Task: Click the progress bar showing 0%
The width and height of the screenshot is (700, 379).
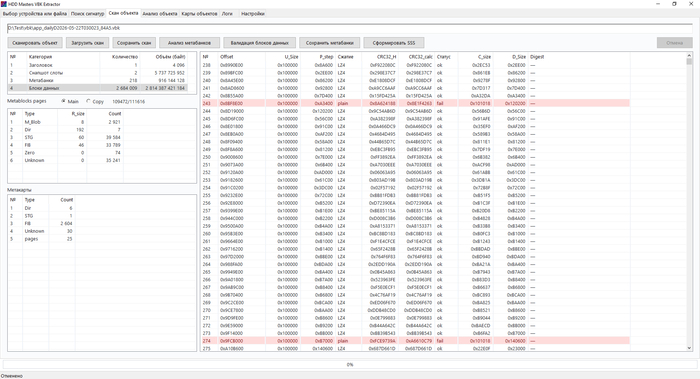Action: tap(350, 365)
